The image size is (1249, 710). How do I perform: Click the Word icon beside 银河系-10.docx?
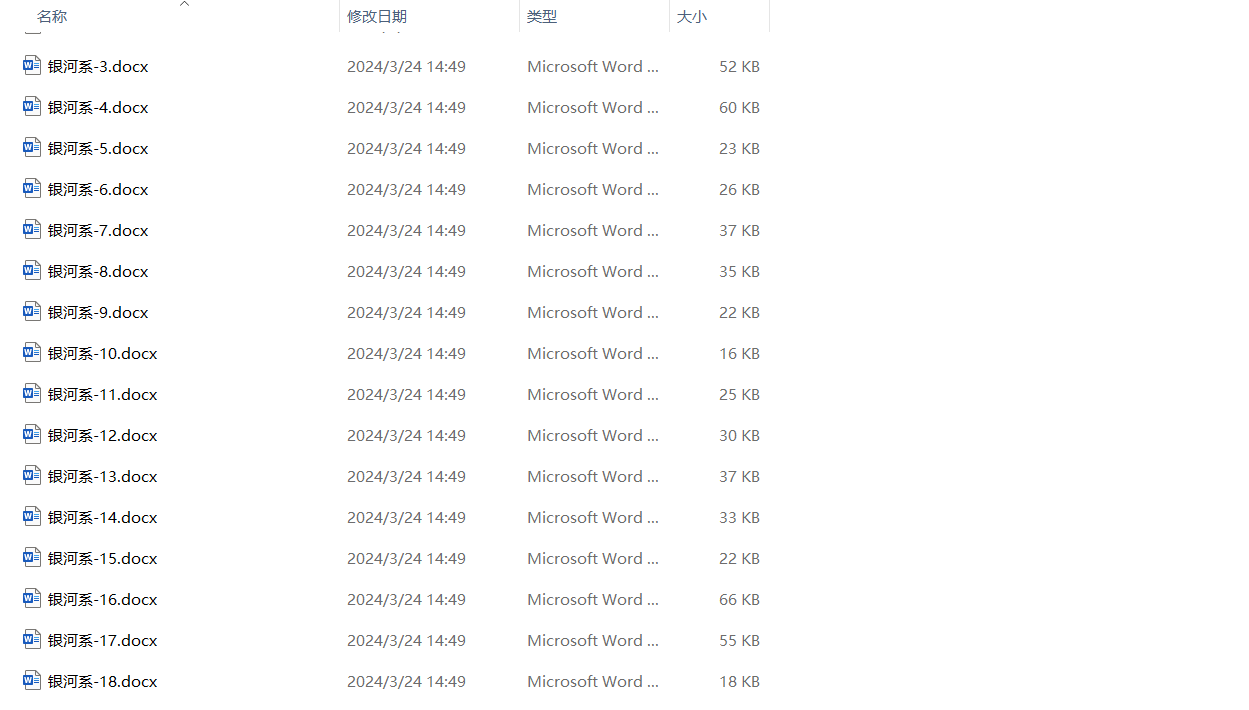30,352
